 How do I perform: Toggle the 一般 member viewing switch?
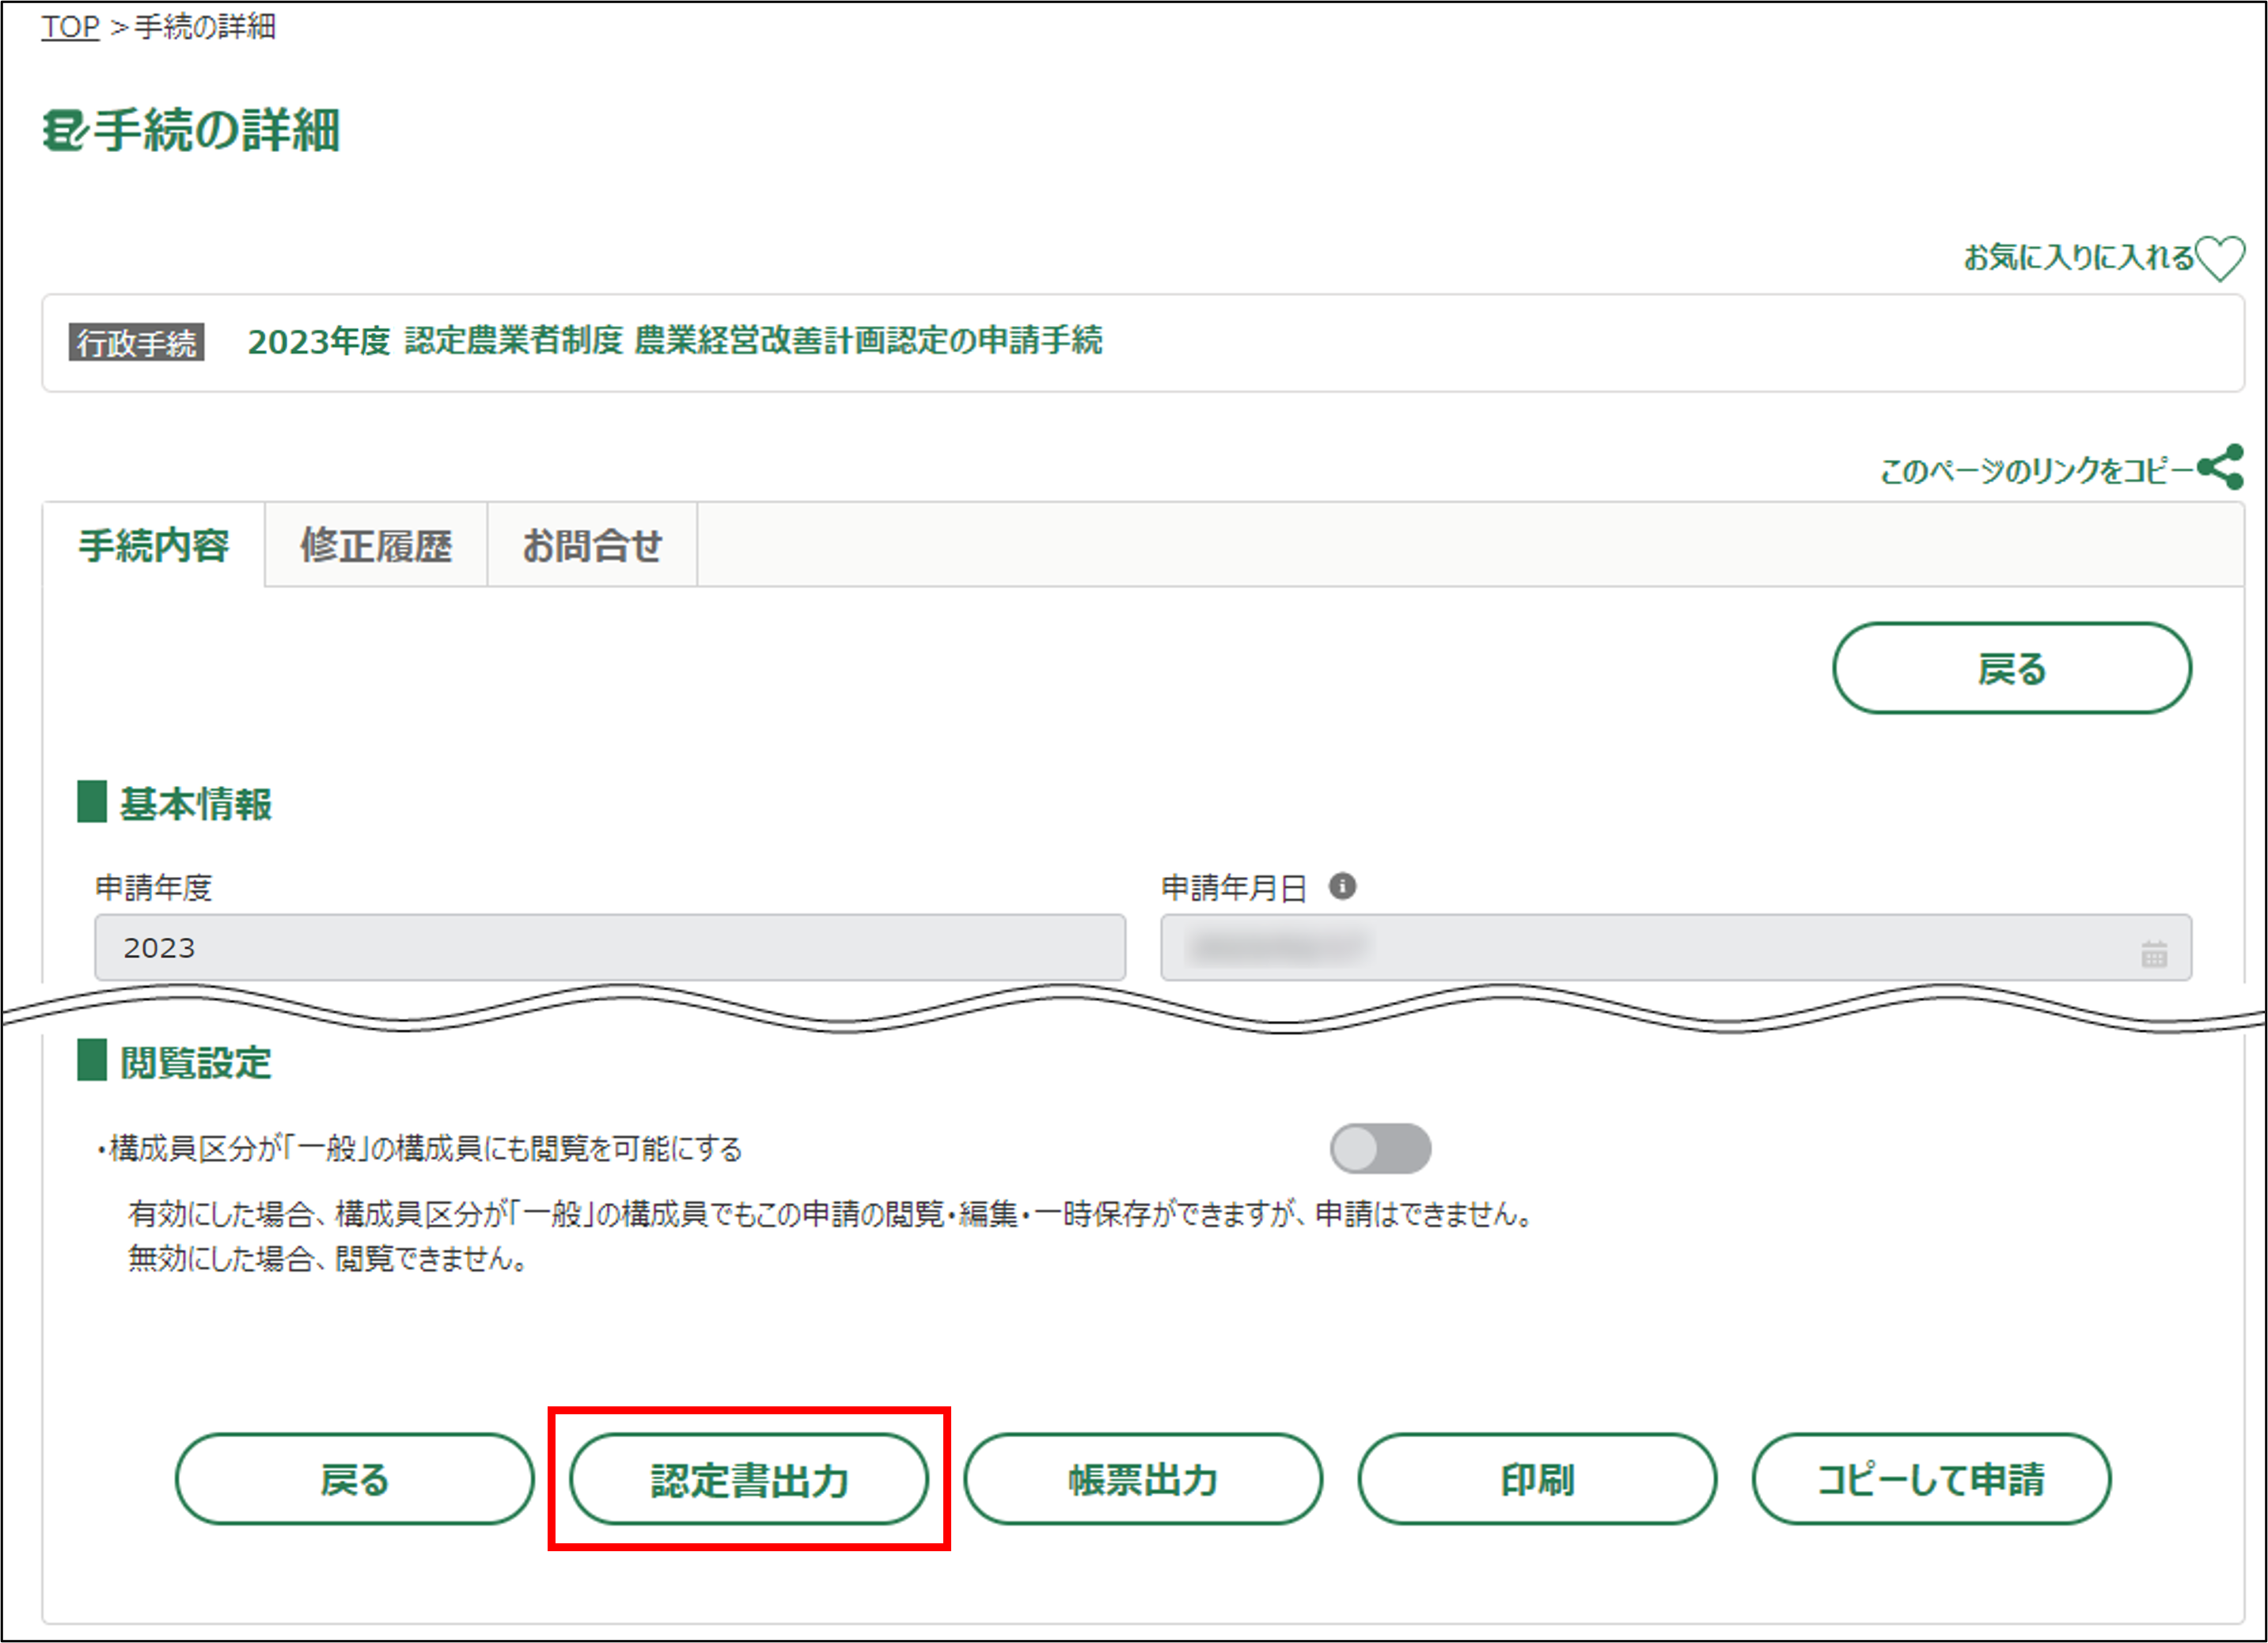1380,1148
